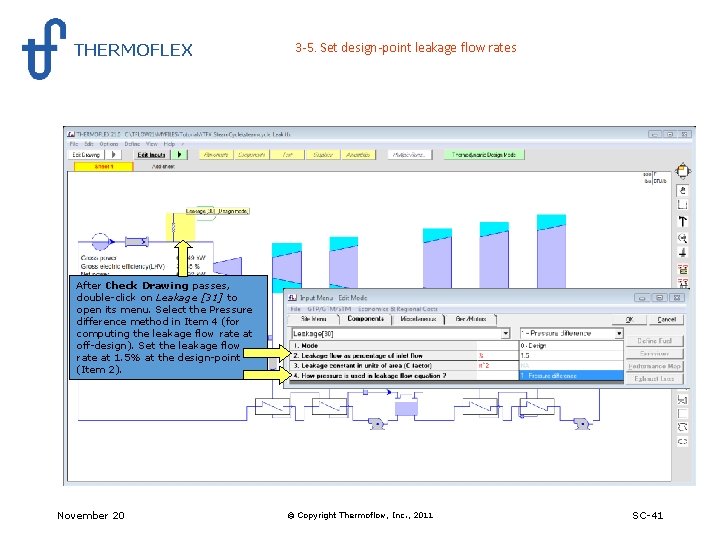Click the Exhaust Loss button
The image size is (720, 540).
click(x=654, y=379)
